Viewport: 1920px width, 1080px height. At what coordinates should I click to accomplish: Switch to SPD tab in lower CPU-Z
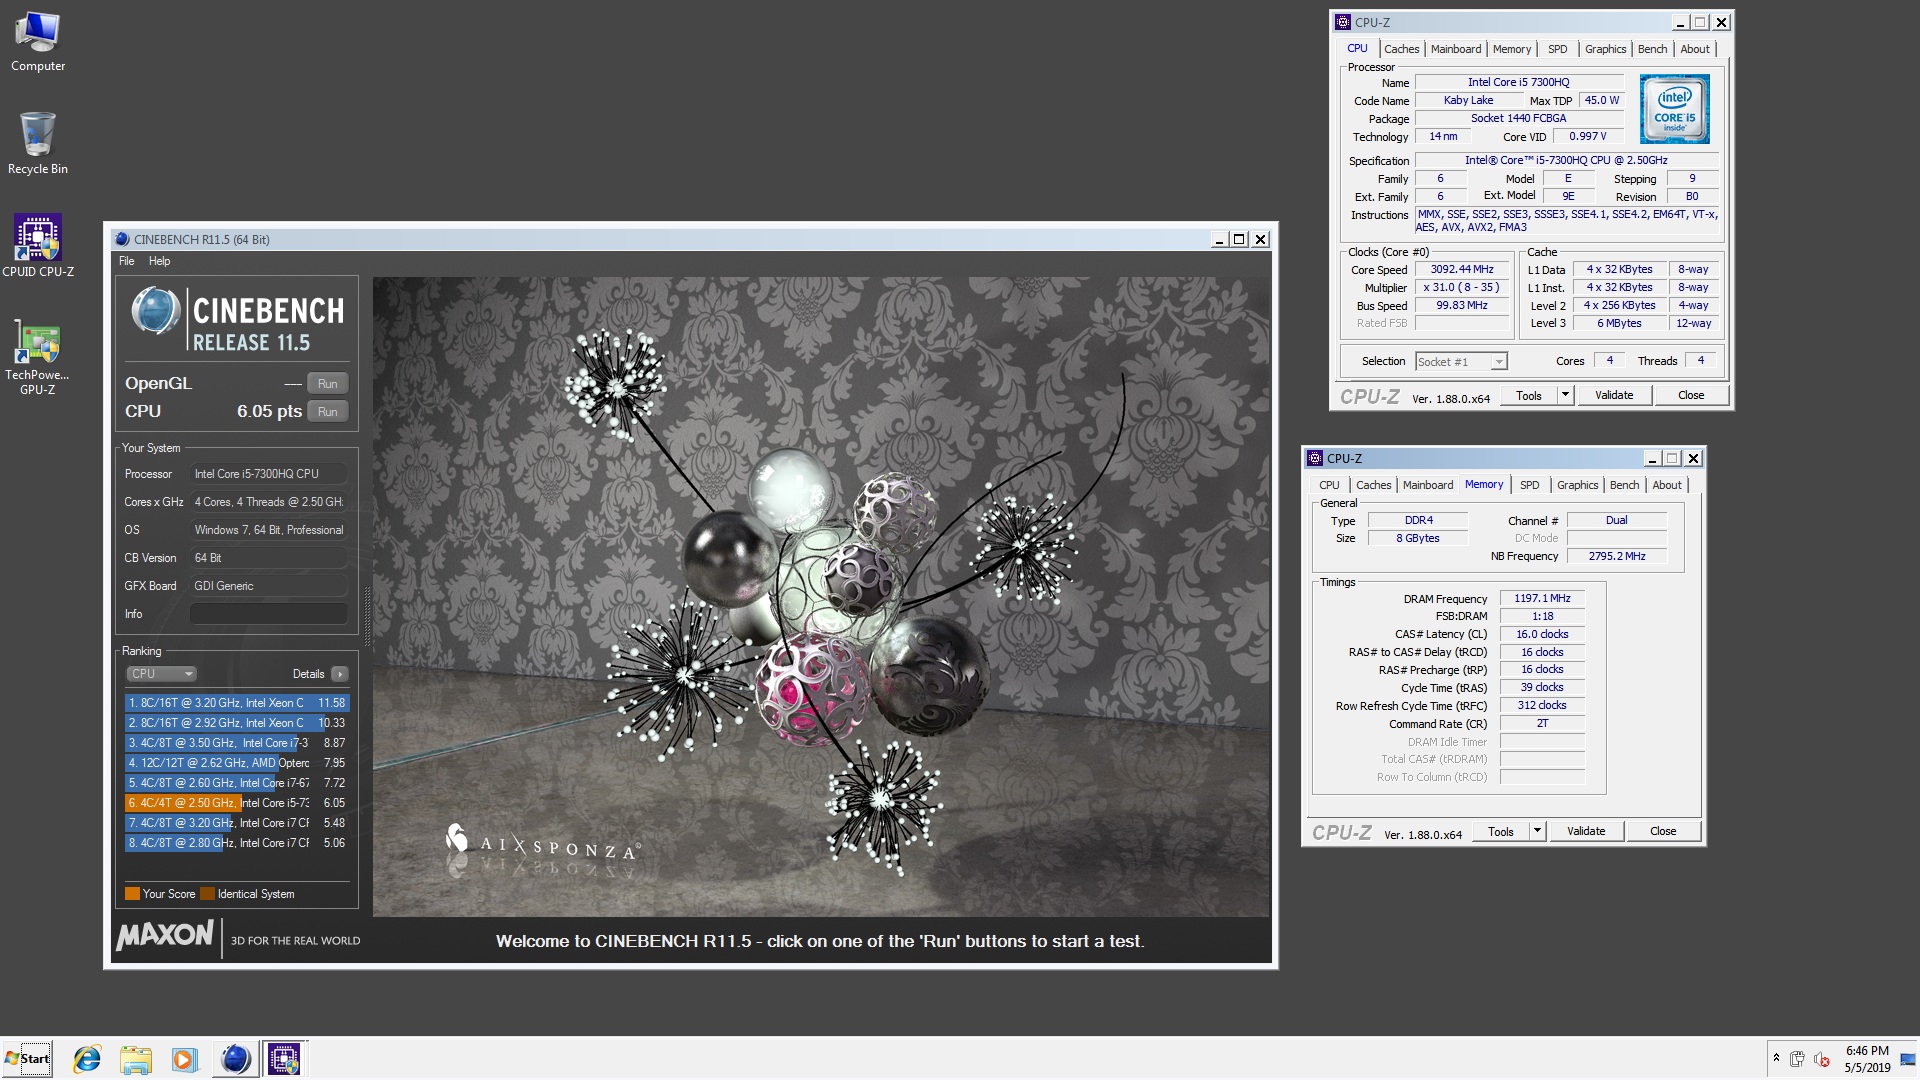click(1529, 485)
